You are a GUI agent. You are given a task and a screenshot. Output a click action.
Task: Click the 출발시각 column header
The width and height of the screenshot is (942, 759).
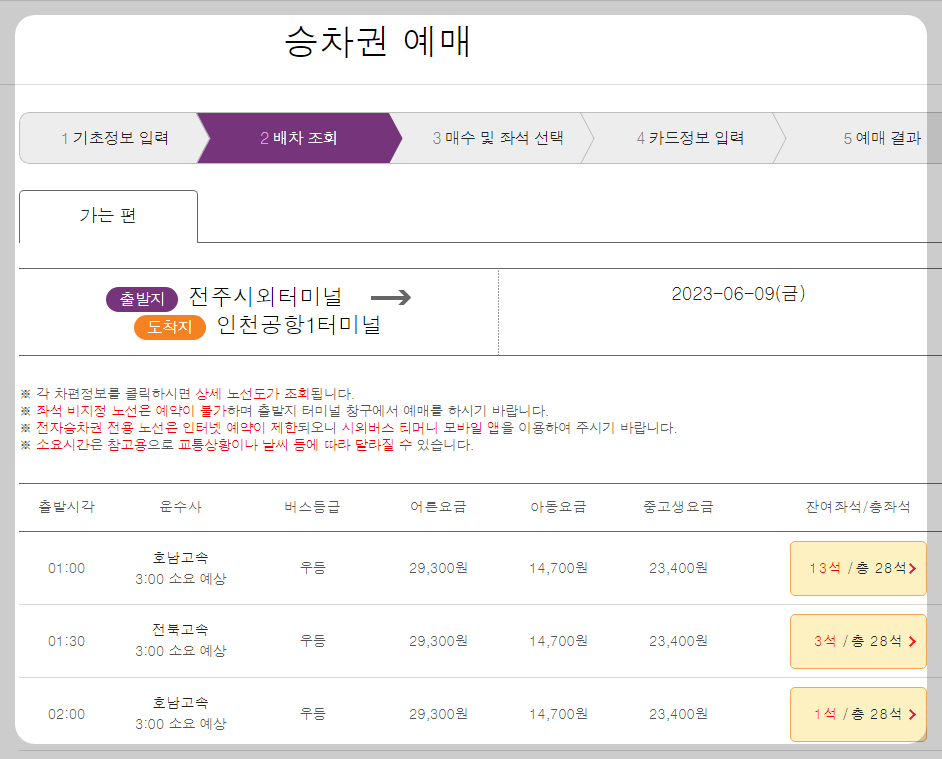(66, 507)
